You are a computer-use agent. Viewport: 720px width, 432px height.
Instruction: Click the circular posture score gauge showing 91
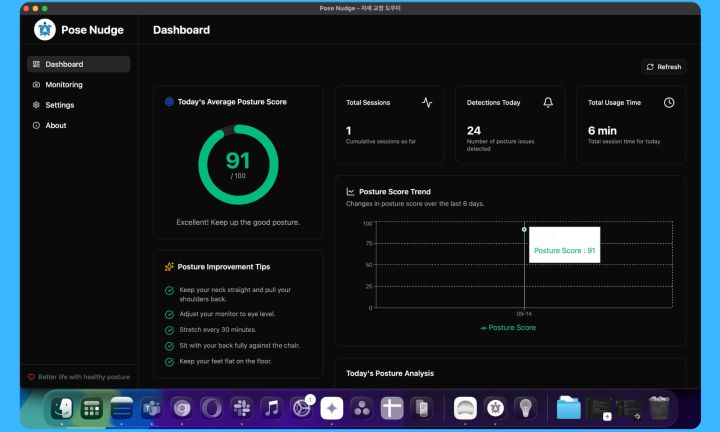coord(238,163)
